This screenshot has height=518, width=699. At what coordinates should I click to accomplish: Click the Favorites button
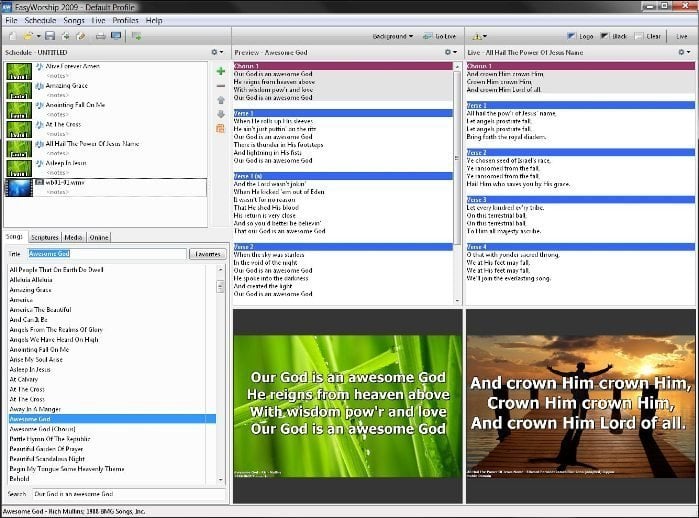point(208,254)
